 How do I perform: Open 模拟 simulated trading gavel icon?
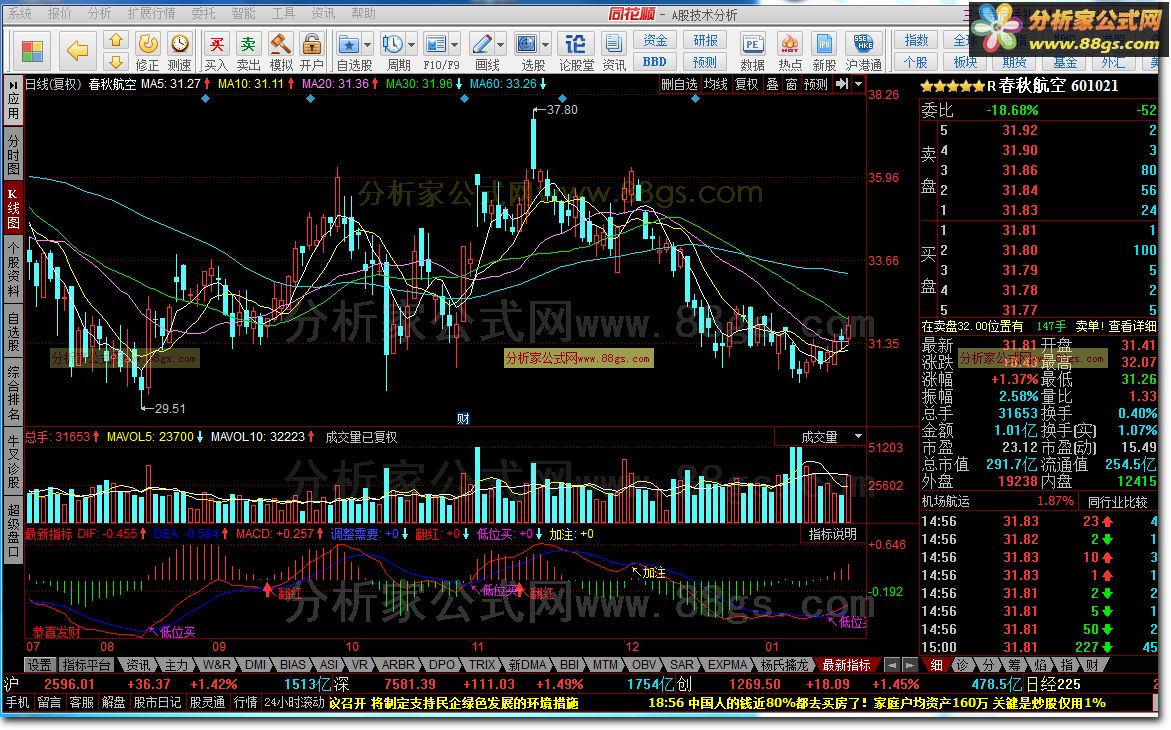(x=281, y=52)
